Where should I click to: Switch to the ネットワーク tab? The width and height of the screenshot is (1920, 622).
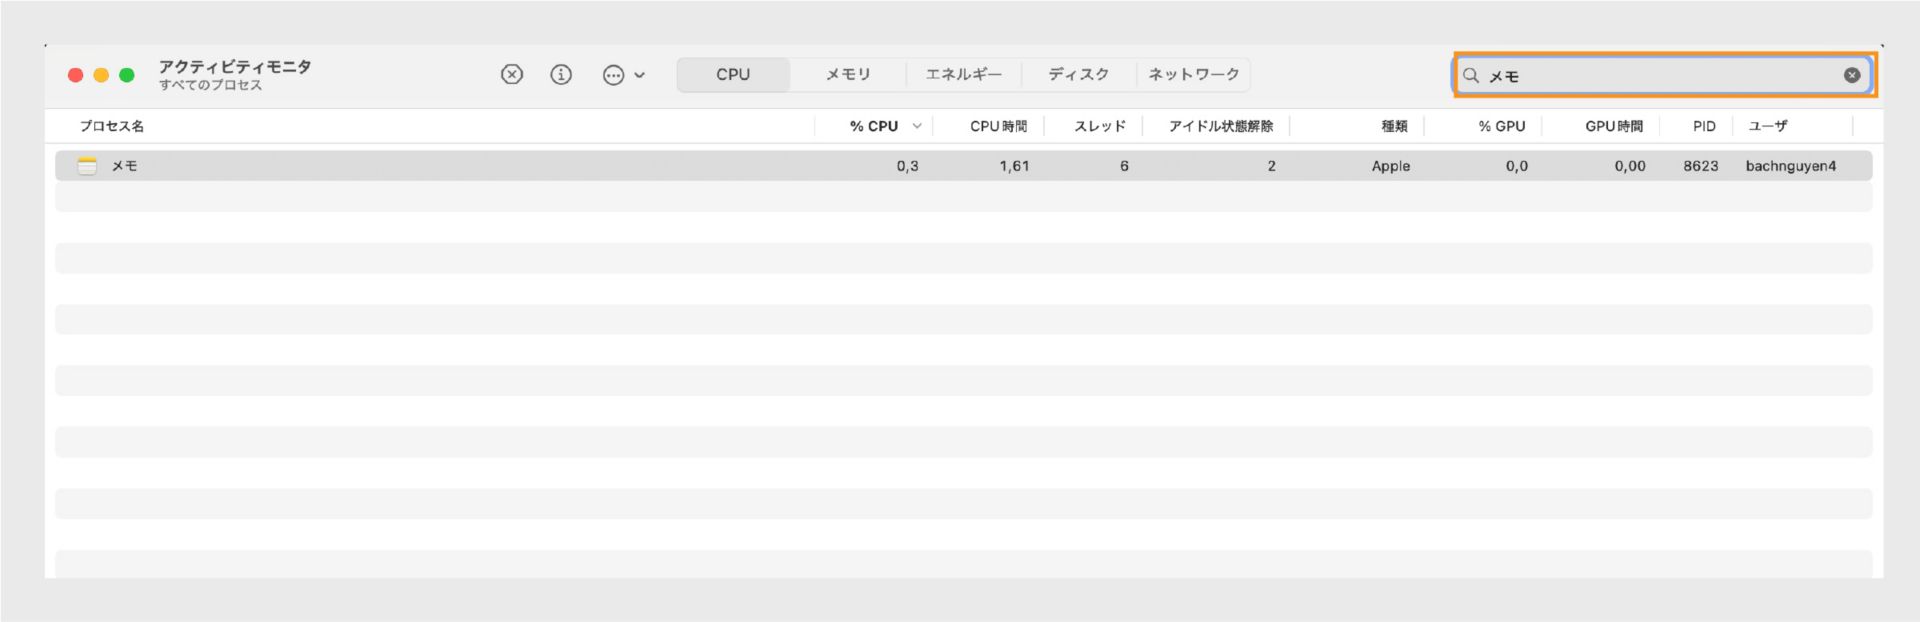pyautogui.click(x=1194, y=75)
